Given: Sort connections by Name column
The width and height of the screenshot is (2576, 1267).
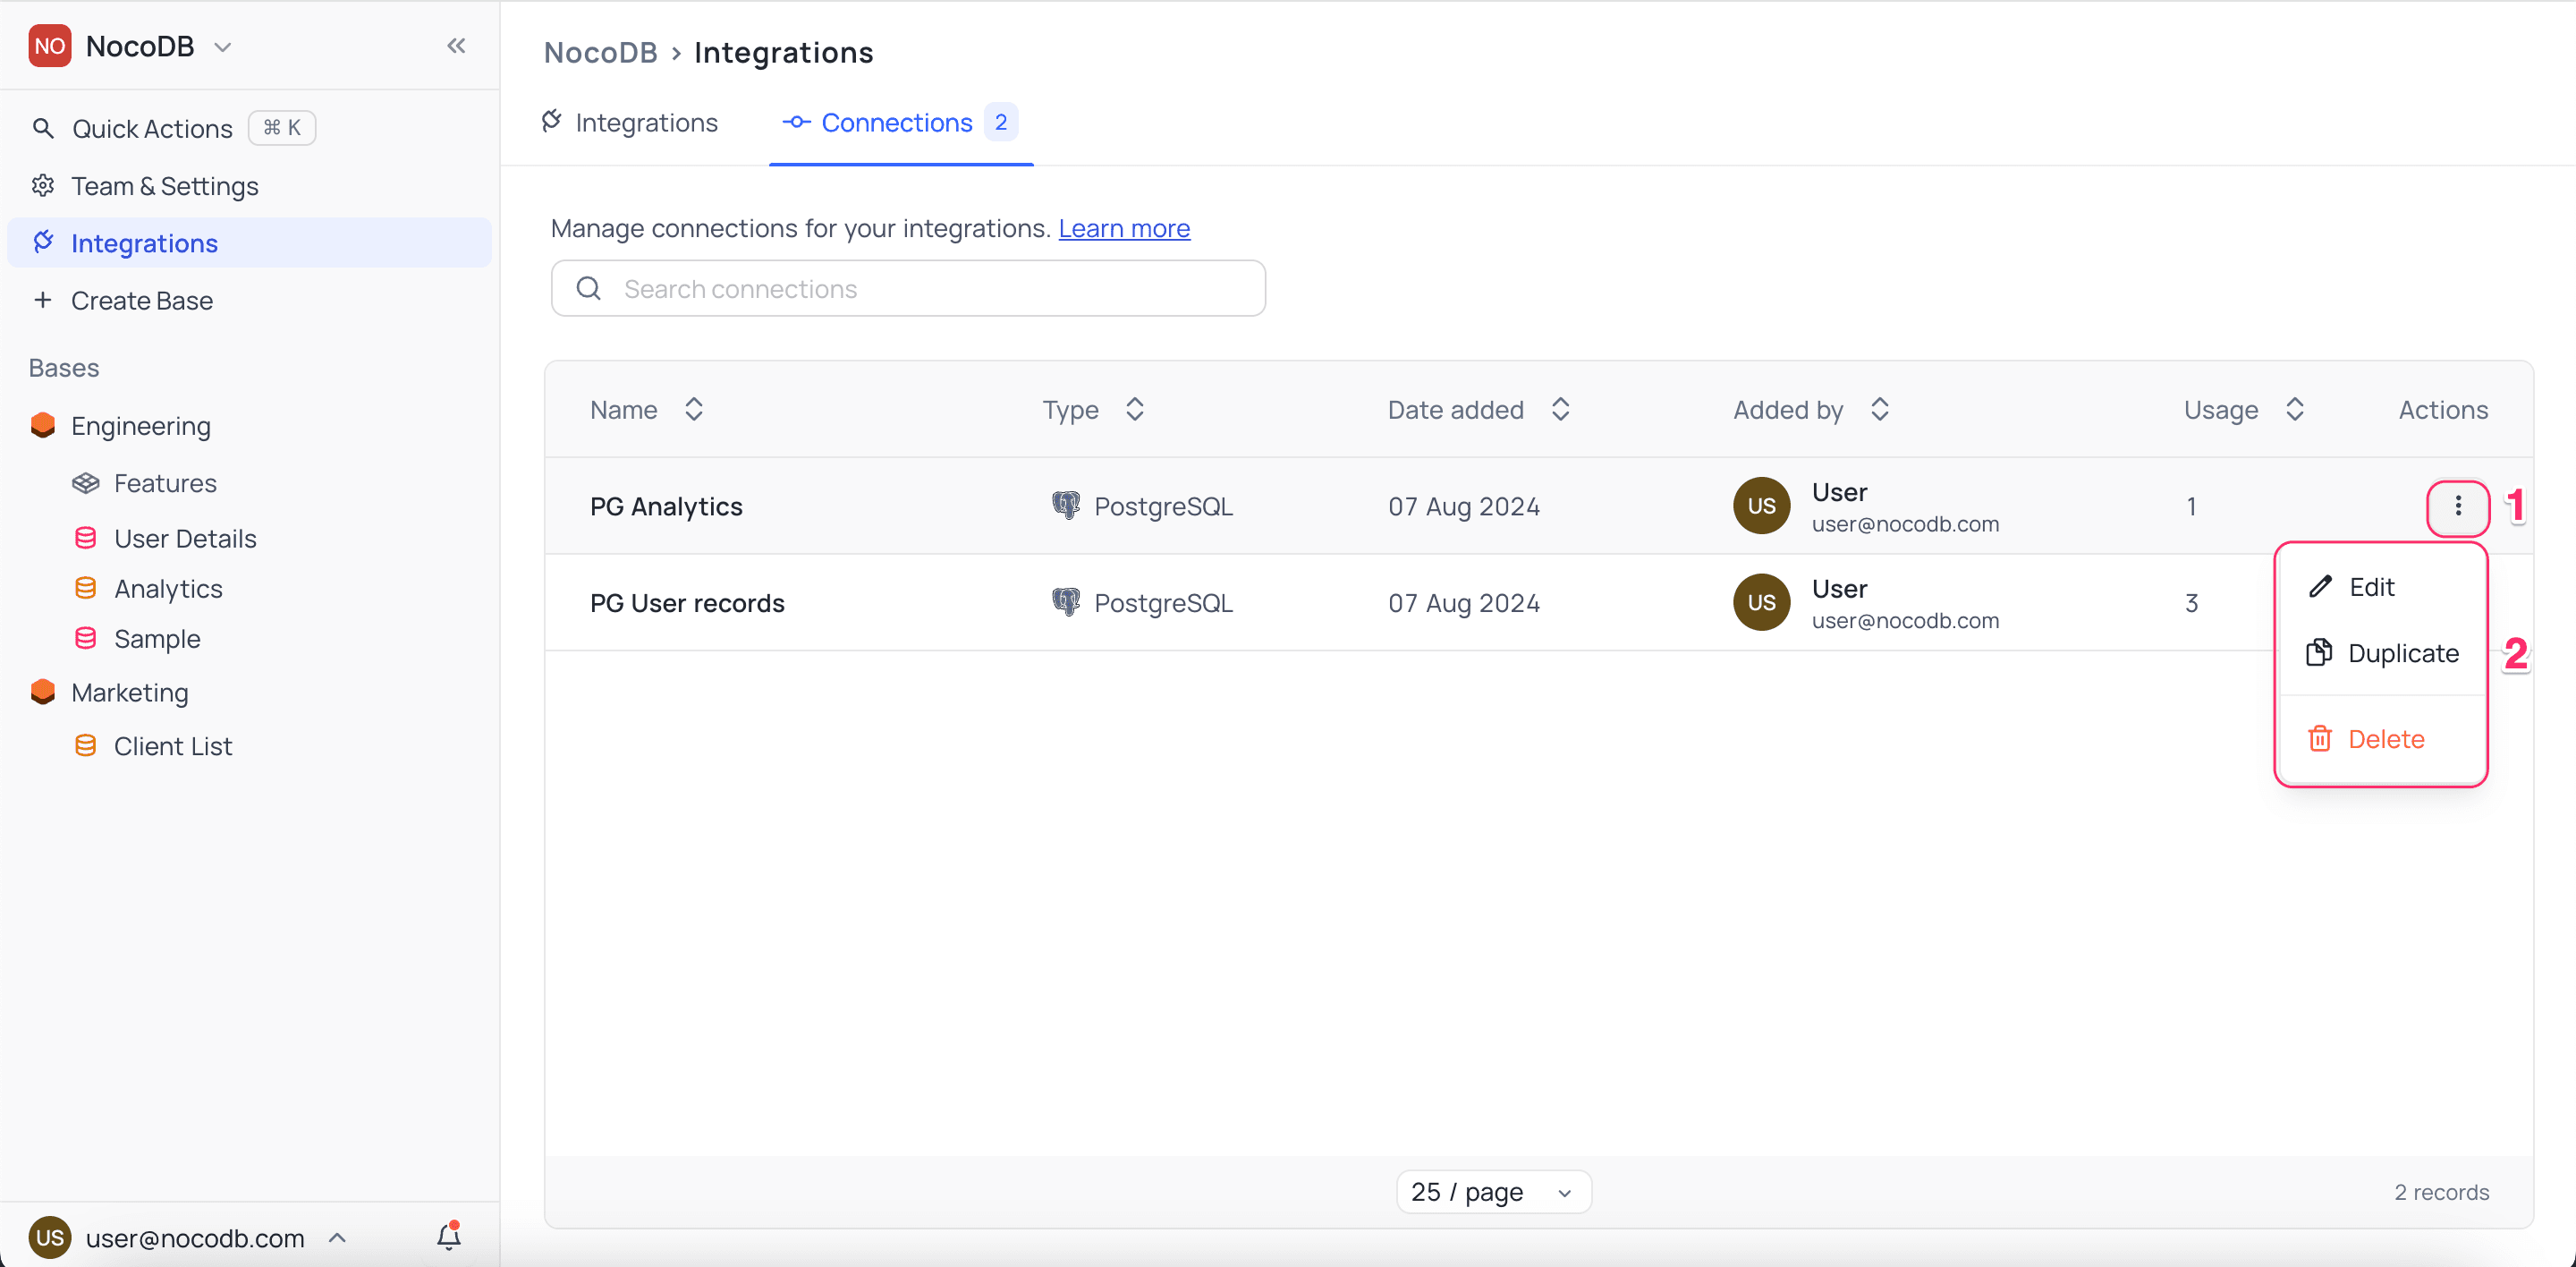Looking at the screenshot, I should click(693, 410).
